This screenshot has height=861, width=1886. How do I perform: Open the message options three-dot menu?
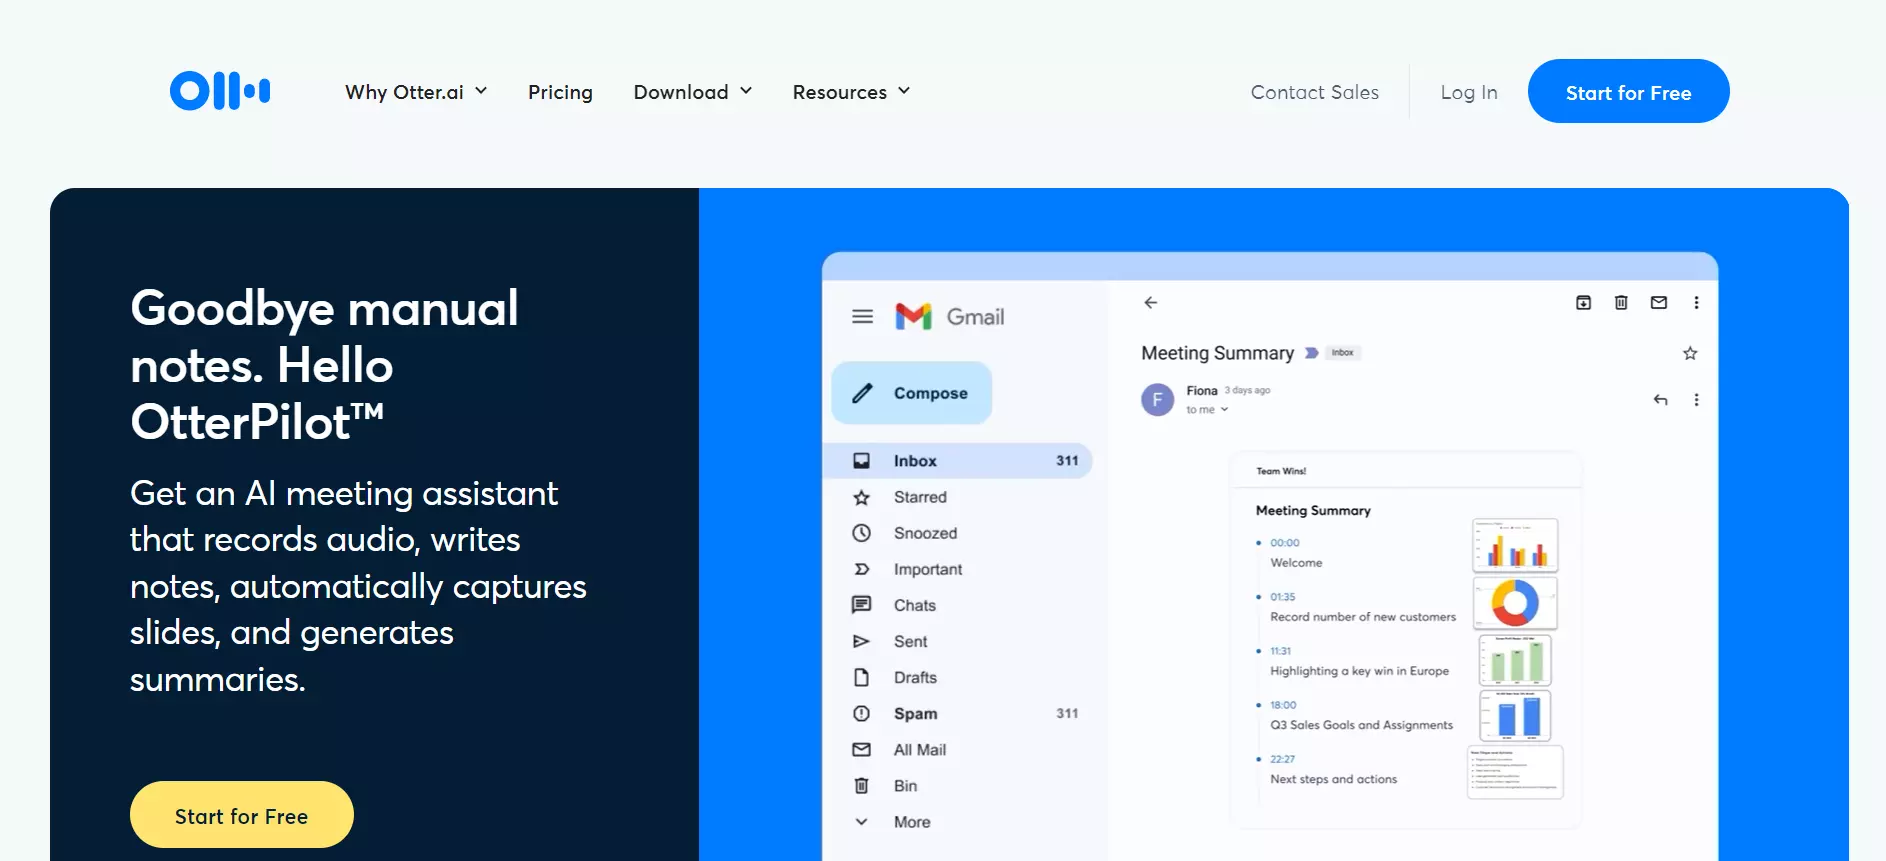(1696, 400)
